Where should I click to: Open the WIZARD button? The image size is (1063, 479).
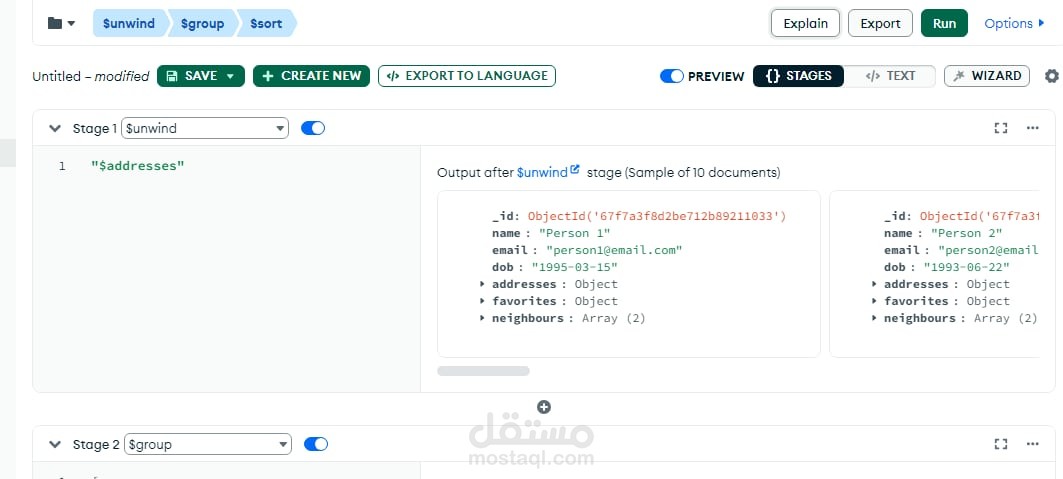pyautogui.click(x=987, y=76)
